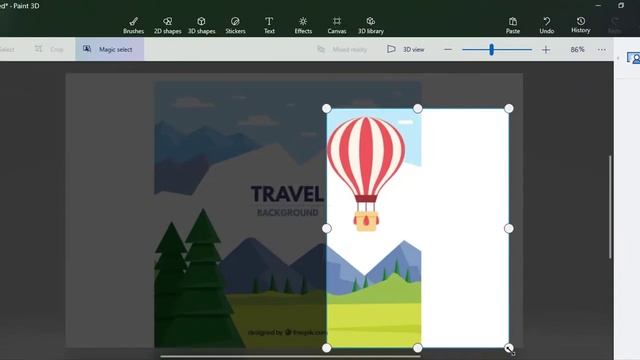Screen dimensions: 640x360
Task: Click the zoom slider handle
Action: (491, 50)
